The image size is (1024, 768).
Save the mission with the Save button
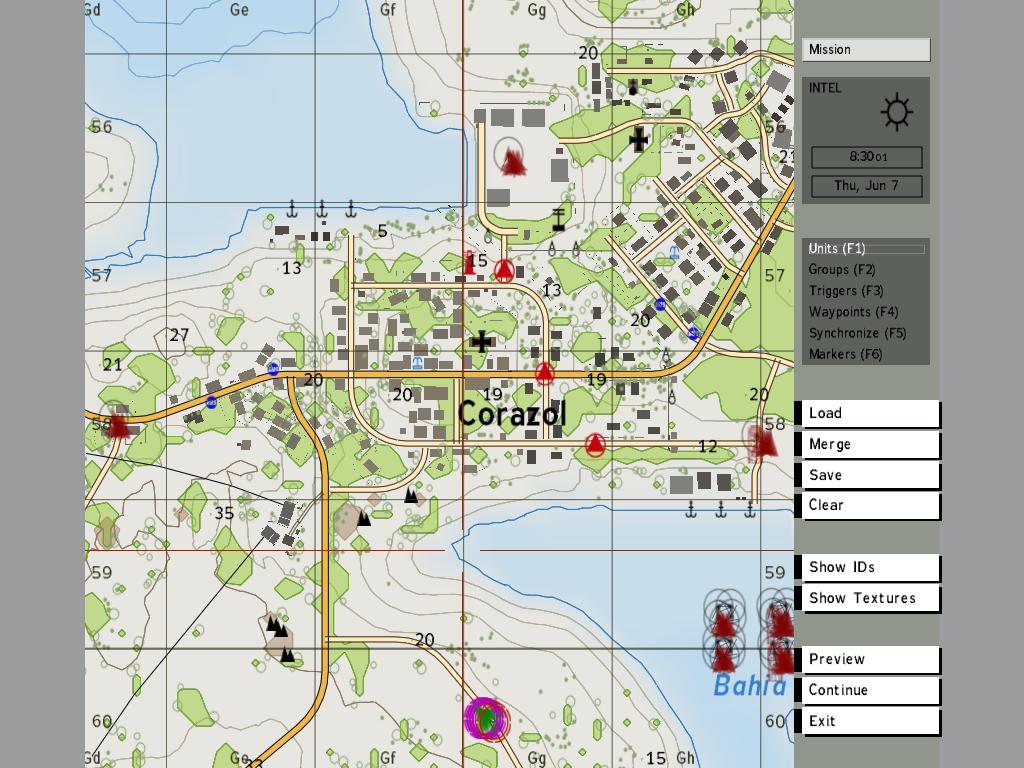[871, 475]
